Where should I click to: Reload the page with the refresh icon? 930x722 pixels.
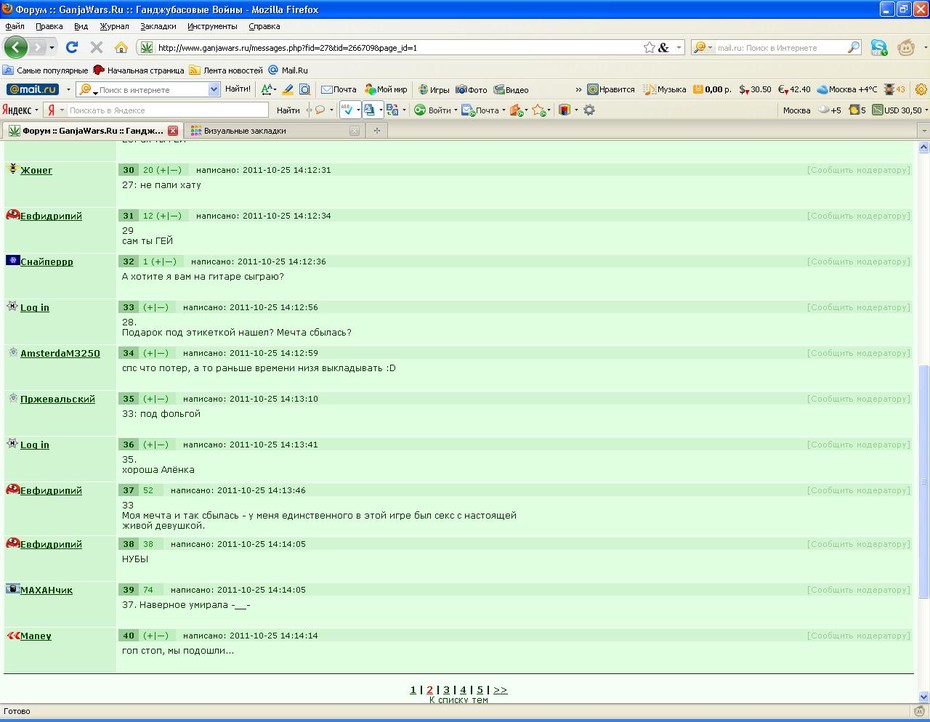(72, 47)
